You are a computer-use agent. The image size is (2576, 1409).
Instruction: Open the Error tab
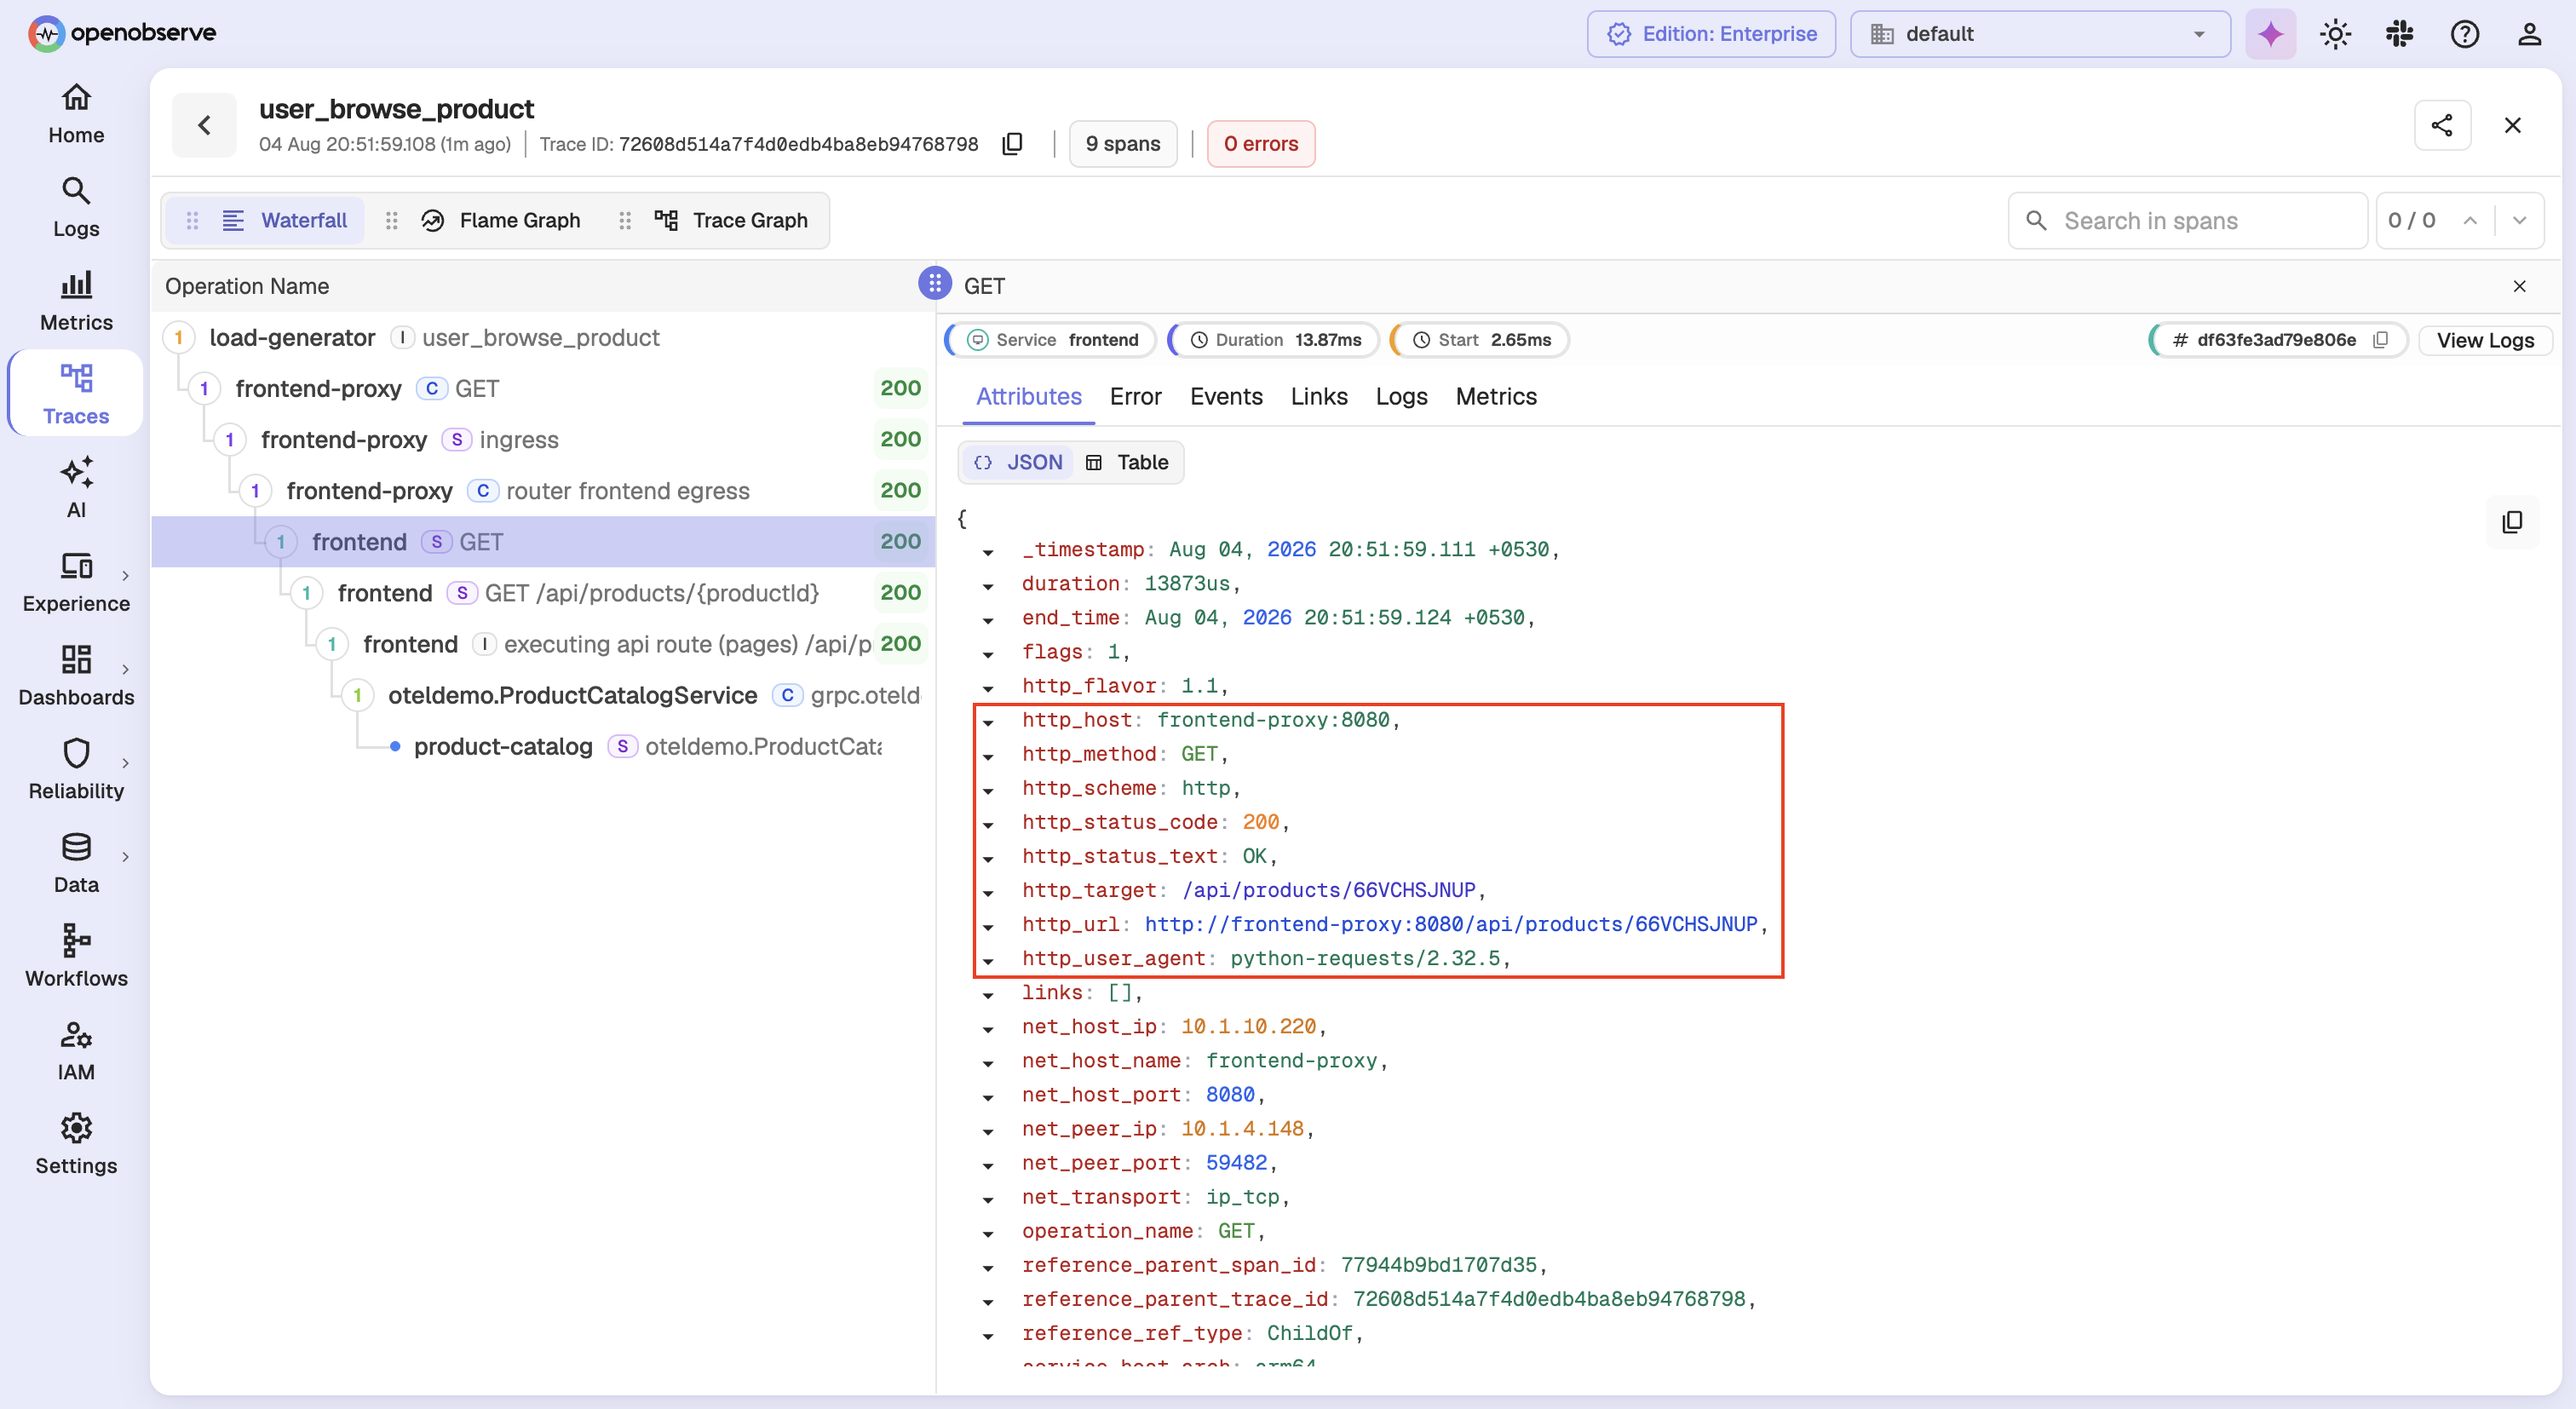[x=1135, y=396]
